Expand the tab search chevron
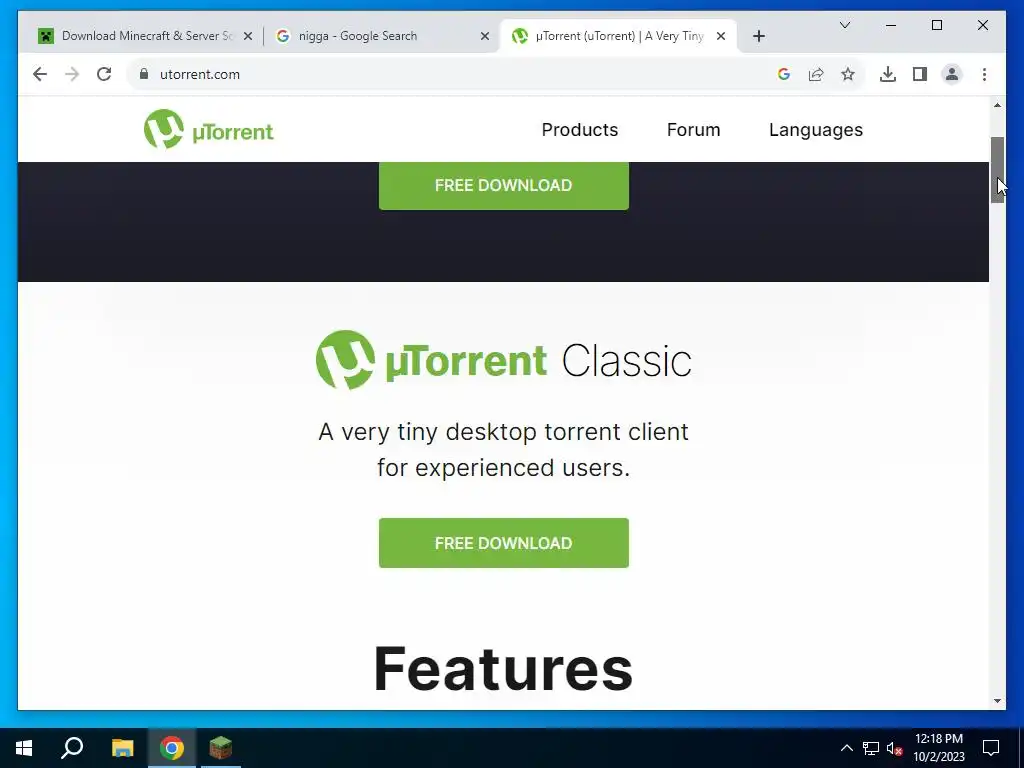The image size is (1024, 768). pos(844,25)
